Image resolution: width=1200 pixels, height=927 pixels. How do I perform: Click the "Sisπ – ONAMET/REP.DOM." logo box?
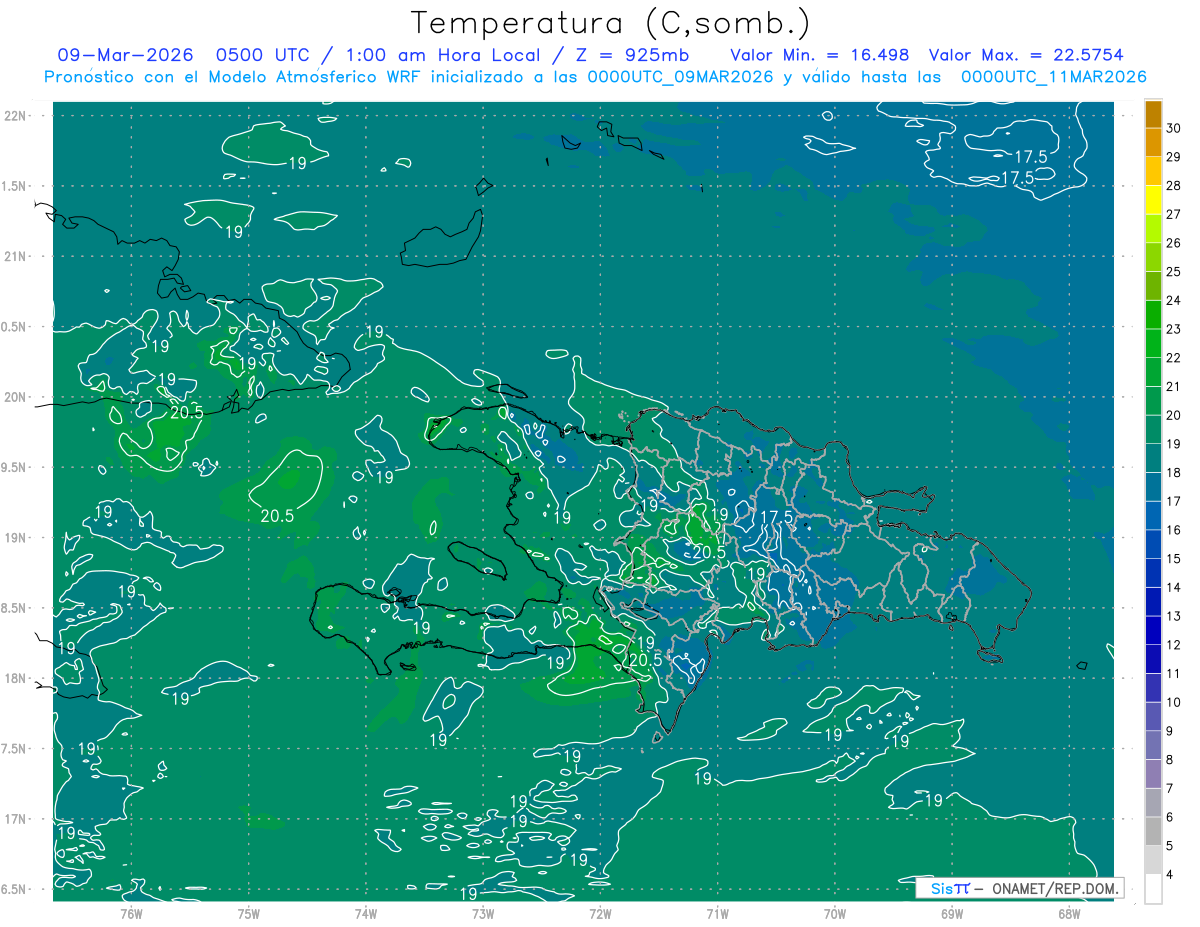pos(1019,888)
